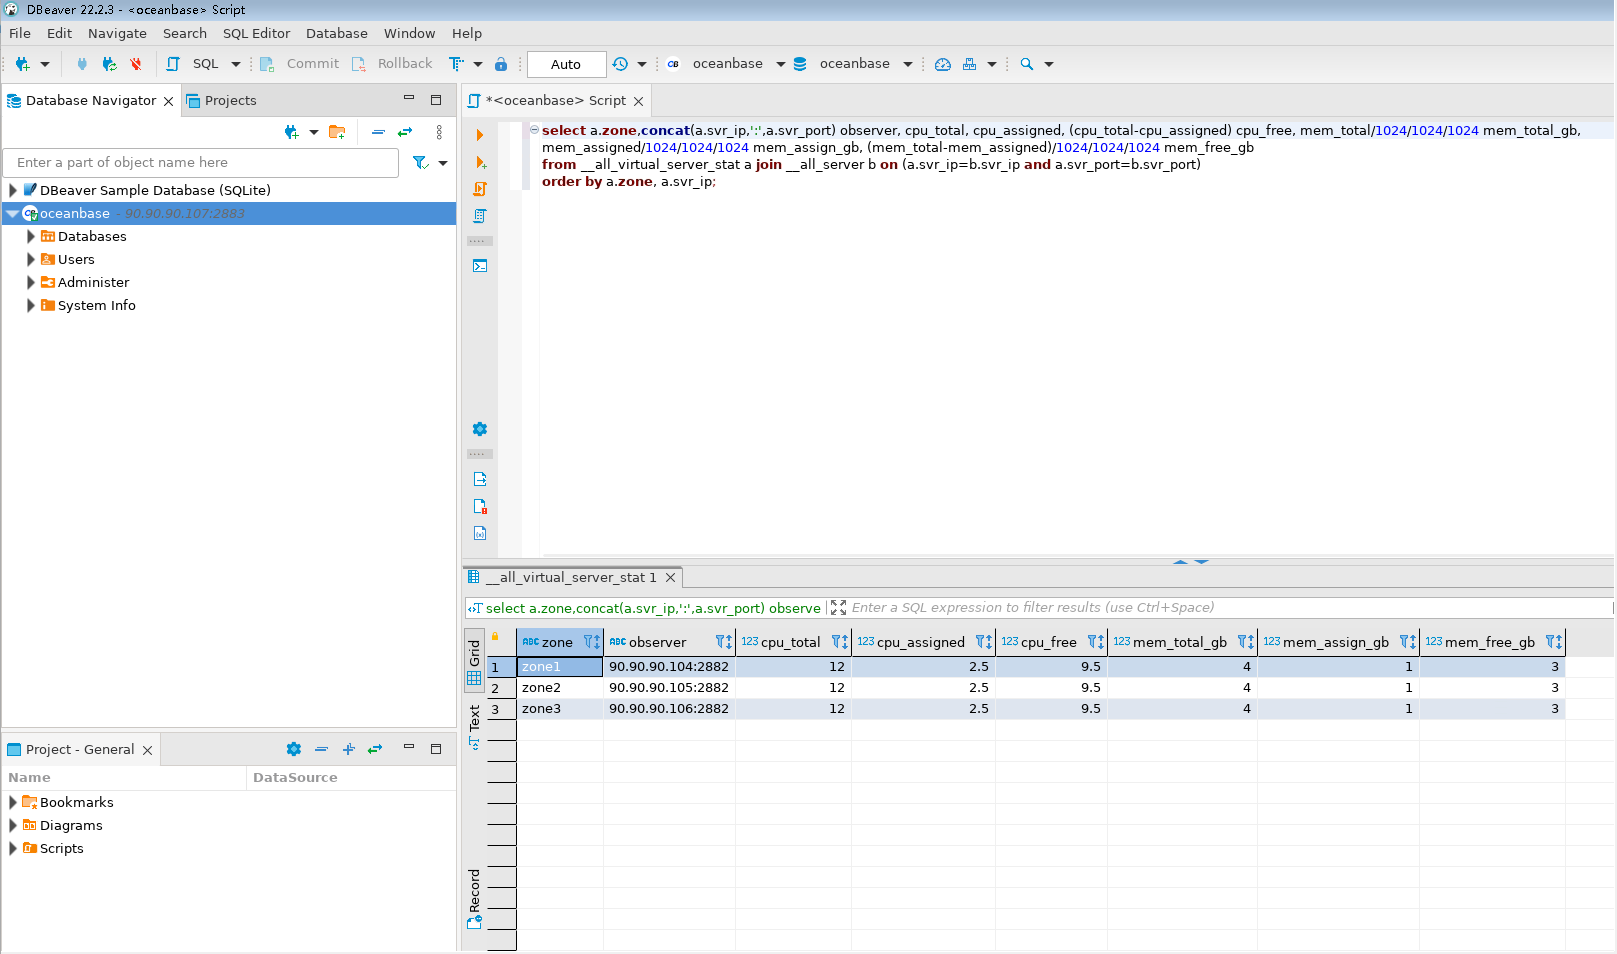Show the Execution Log panel icon
Image resolution: width=1617 pixels, height=954 pixels.
(480, 506)
